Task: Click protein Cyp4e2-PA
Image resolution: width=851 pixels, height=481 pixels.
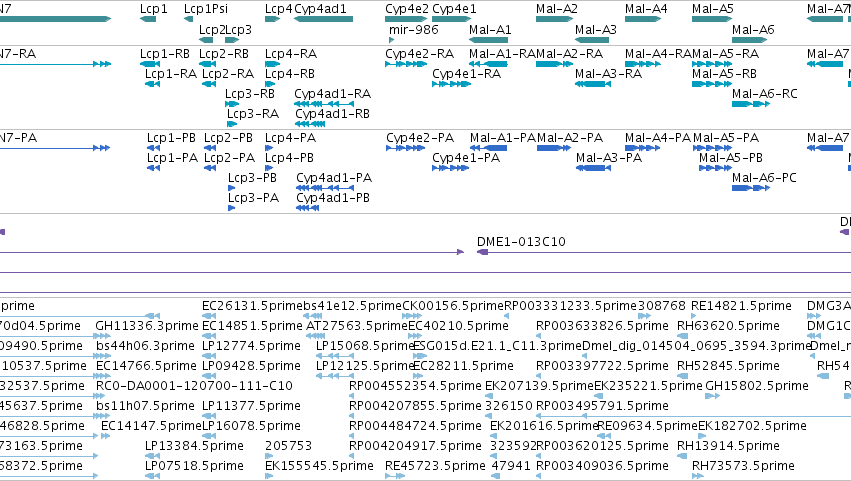Action: (406, 148)
